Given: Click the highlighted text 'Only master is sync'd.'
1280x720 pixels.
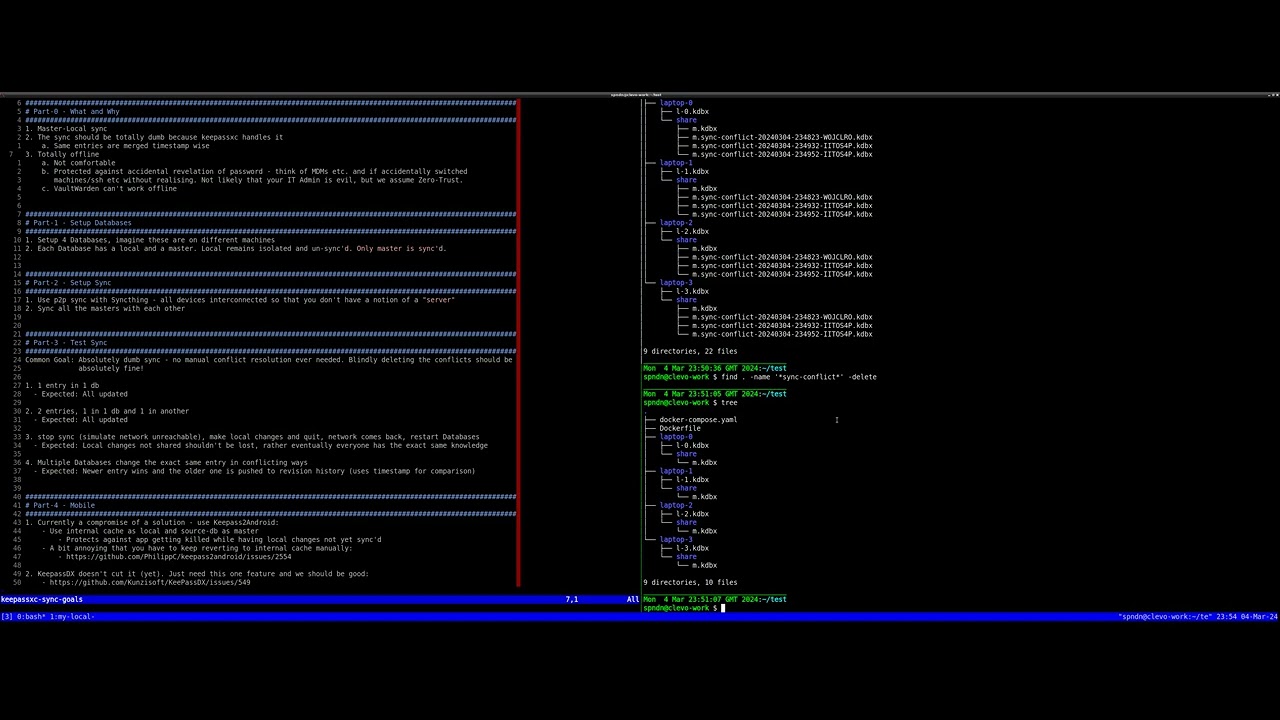Looking at the screenshot, I should tap(401, 249).
